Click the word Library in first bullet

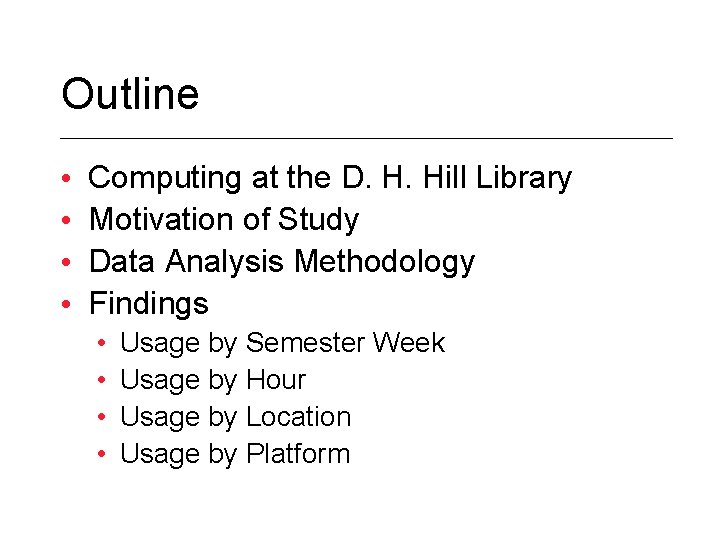(x=524, y=178)
